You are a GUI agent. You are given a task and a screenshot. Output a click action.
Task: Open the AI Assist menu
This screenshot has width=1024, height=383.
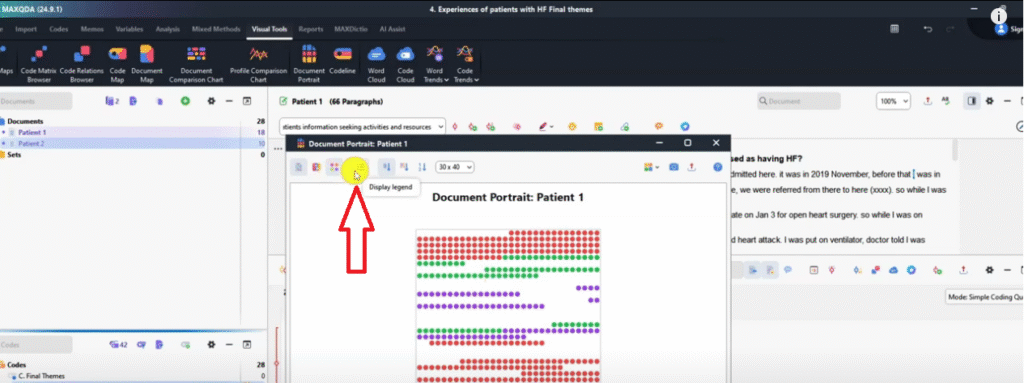point(392,29)
